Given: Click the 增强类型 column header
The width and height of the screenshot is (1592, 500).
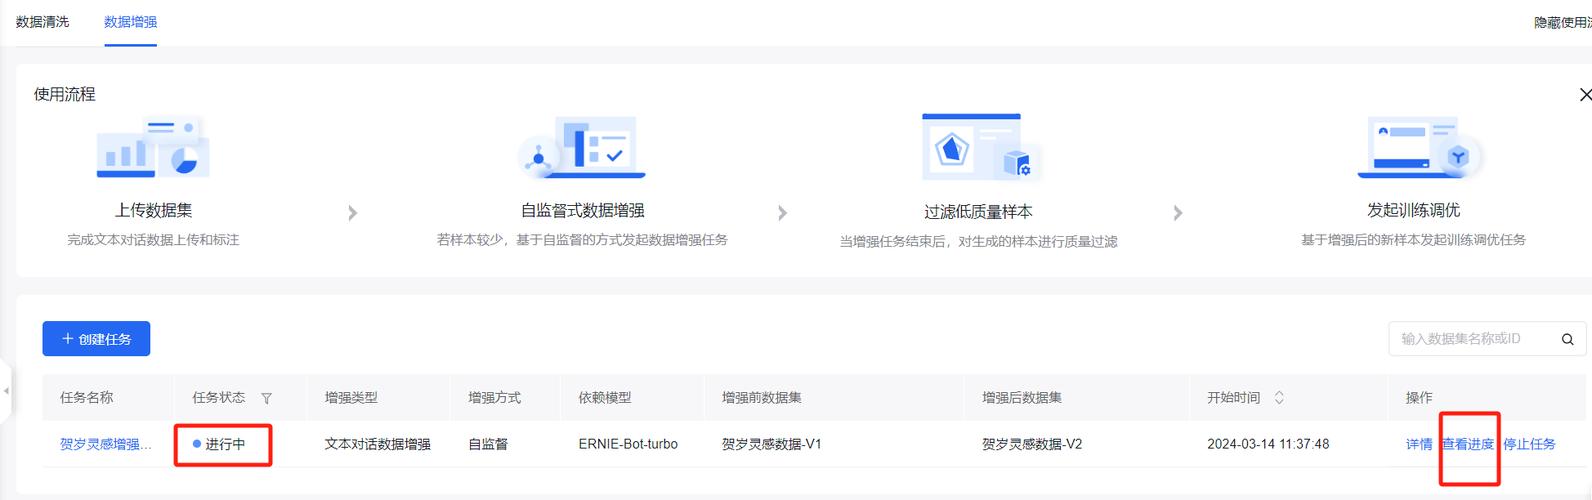Looking at the screenshot, I should [x=351, y=398].
